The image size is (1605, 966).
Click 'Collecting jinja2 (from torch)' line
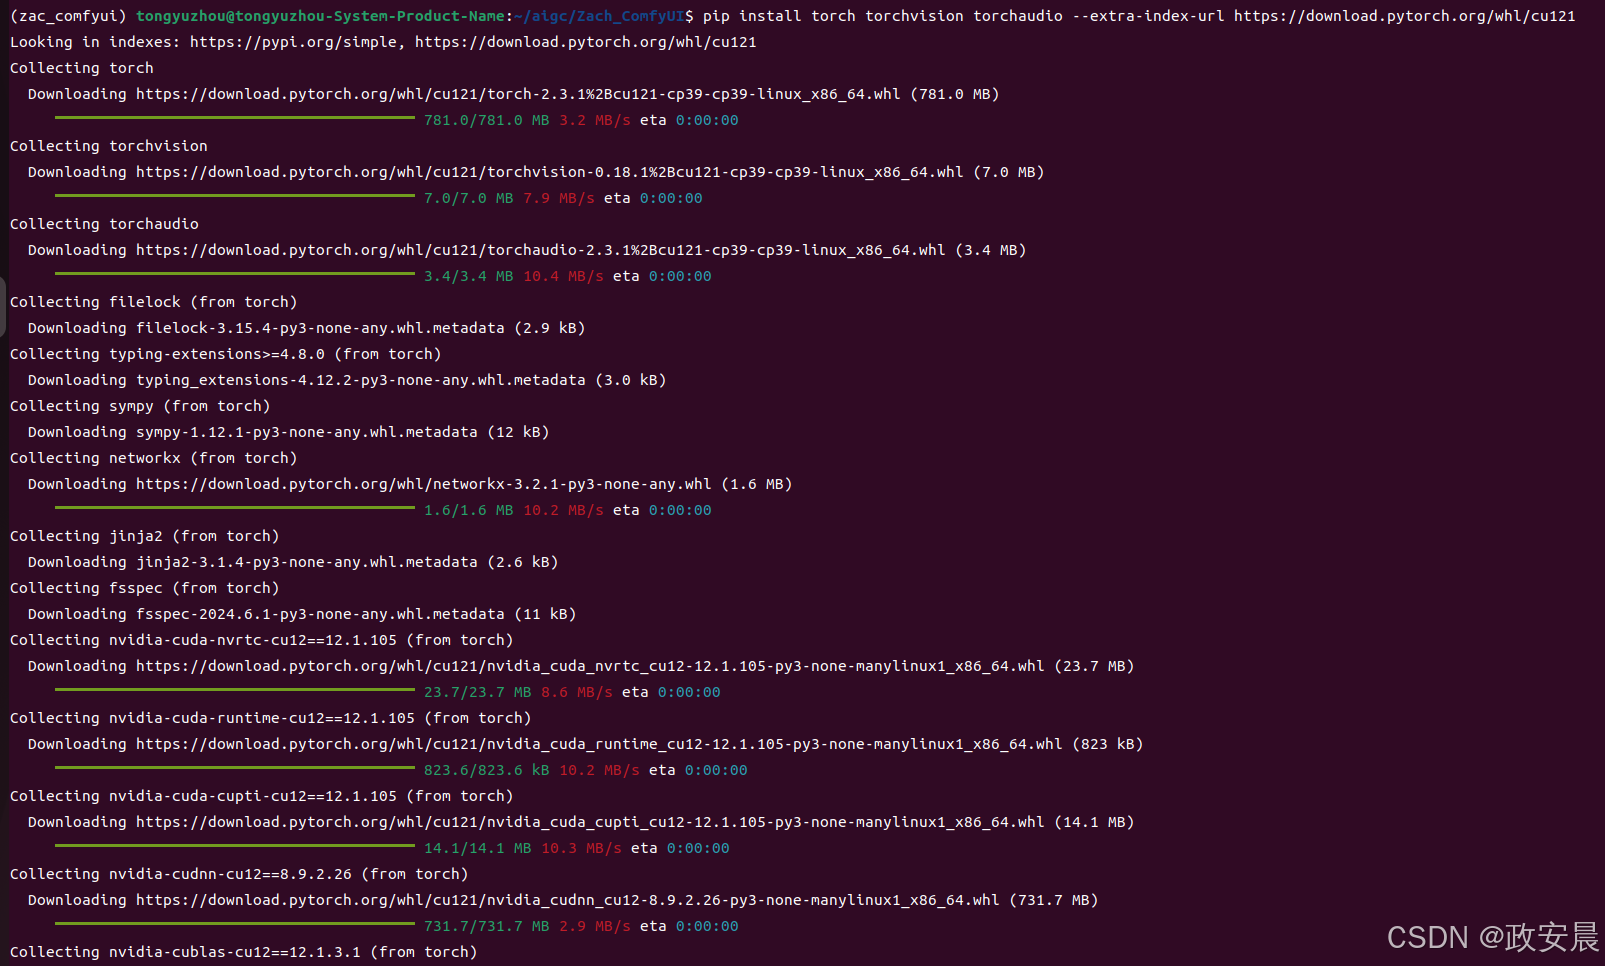145,536
